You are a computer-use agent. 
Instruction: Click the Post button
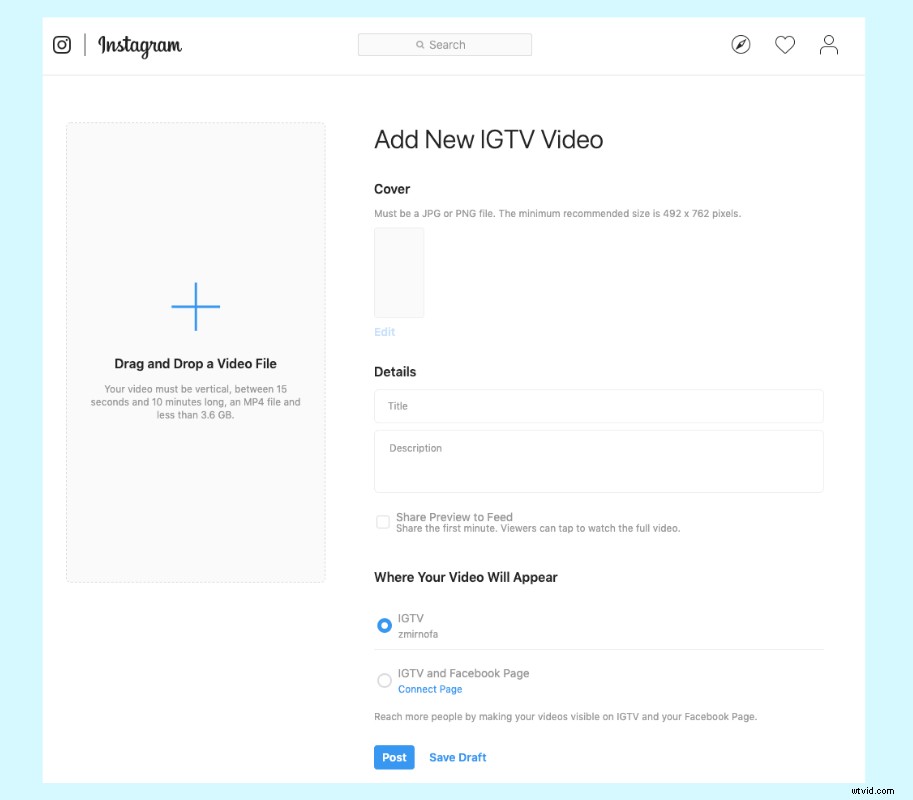394,757
